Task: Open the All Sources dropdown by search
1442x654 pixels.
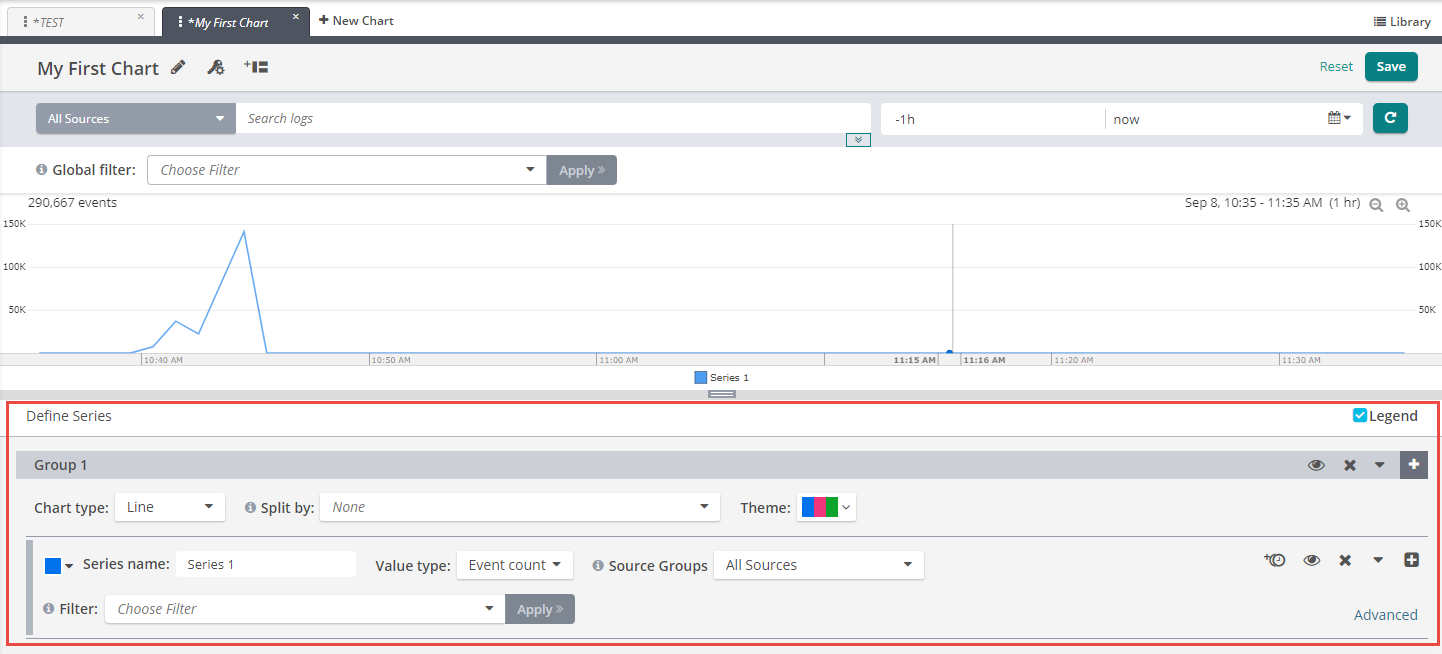Action: click(x=135, y=118)
